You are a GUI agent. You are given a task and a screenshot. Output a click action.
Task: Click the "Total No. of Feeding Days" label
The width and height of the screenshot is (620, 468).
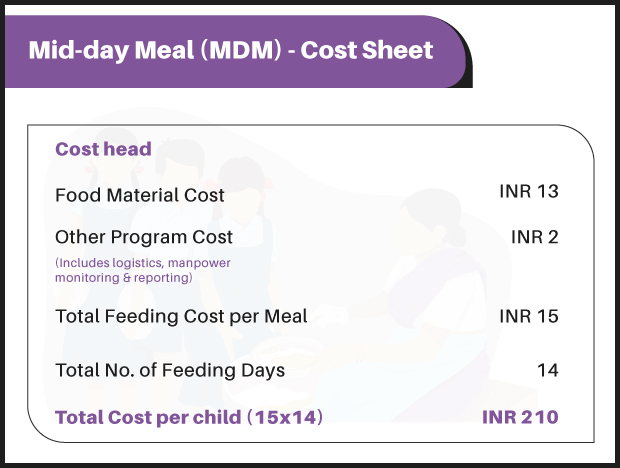tap(170, 370)
